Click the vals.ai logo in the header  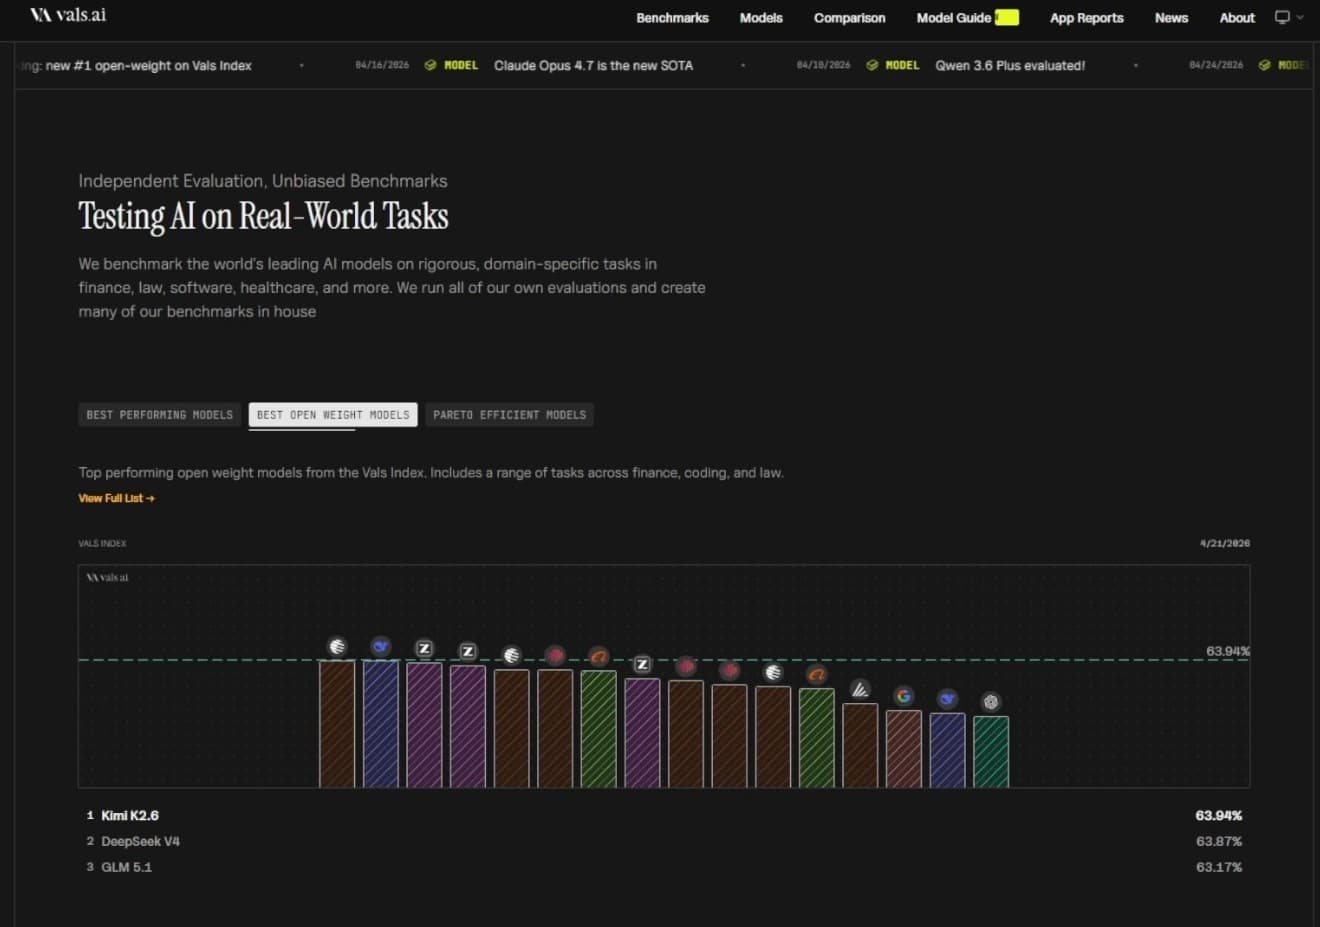[68, 15]
